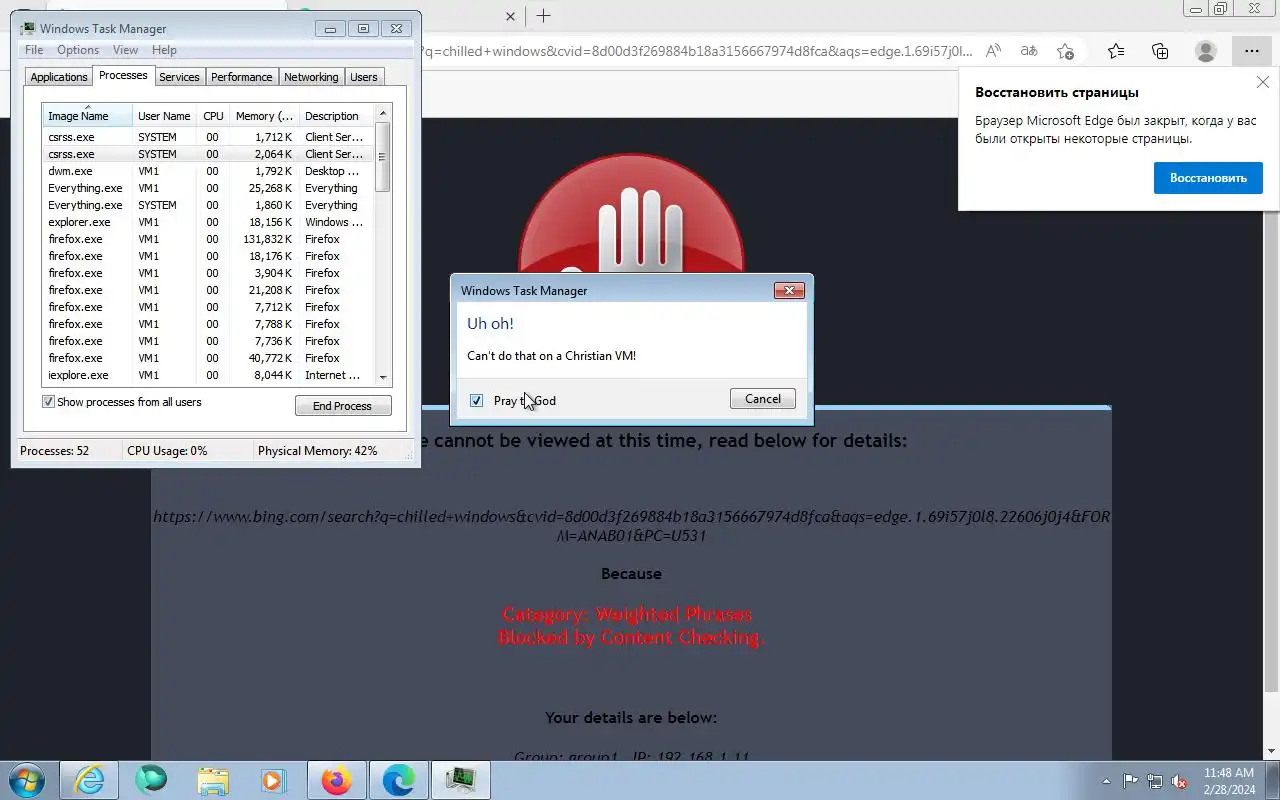Select Task Manager icon in taskbar
Screen dimensions: 1280x800
(461, 780)
